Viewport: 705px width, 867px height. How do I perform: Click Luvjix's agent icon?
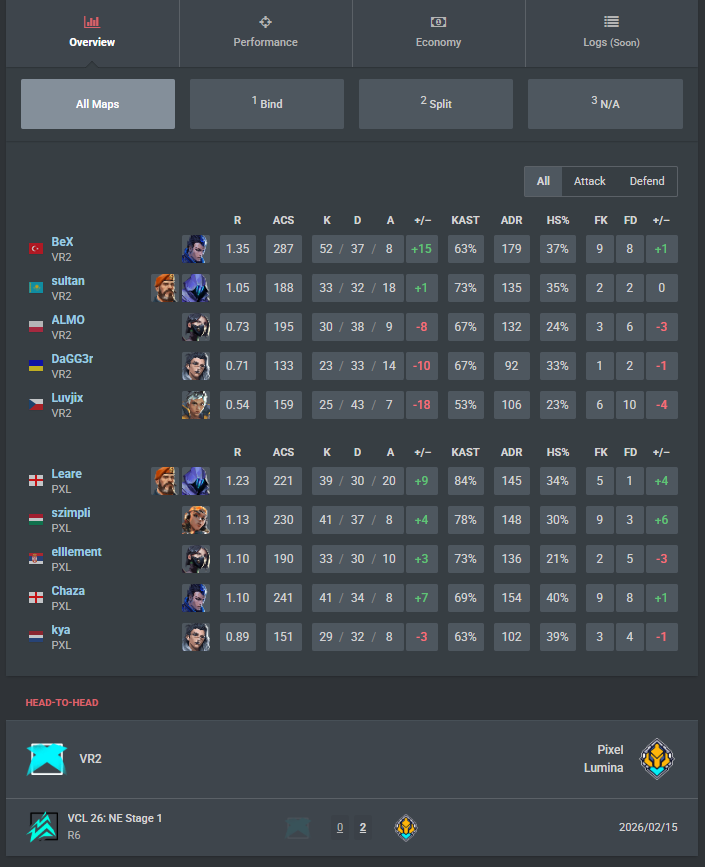[196, 405]
